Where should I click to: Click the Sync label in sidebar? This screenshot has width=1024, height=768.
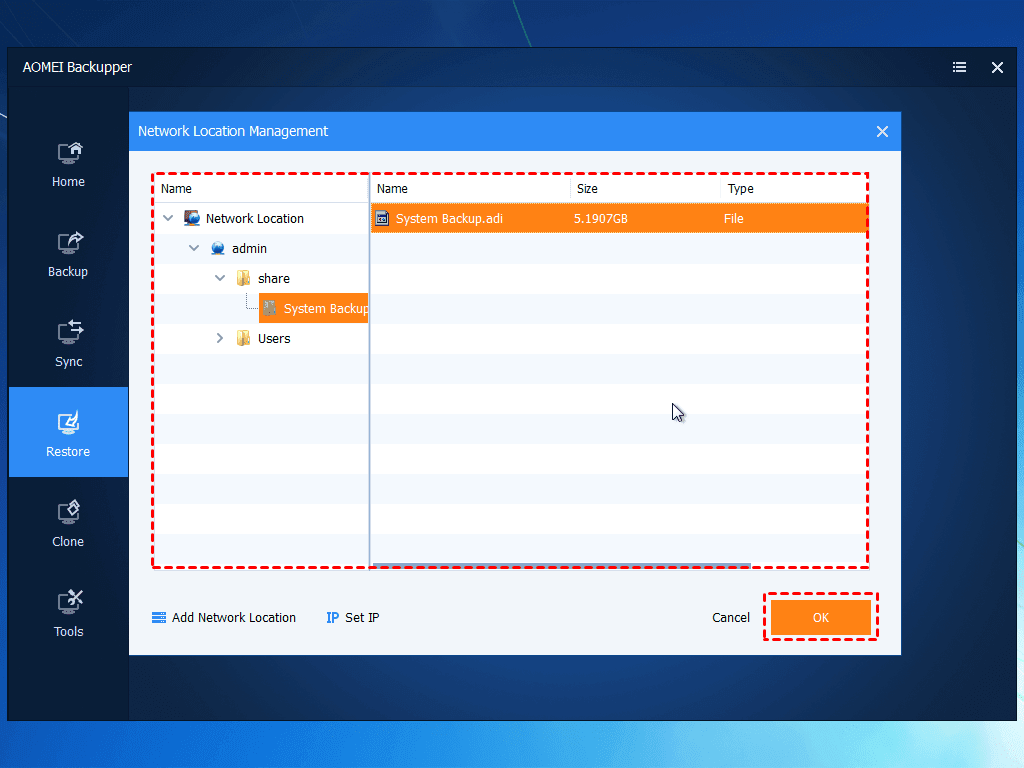tap(69, 362)
